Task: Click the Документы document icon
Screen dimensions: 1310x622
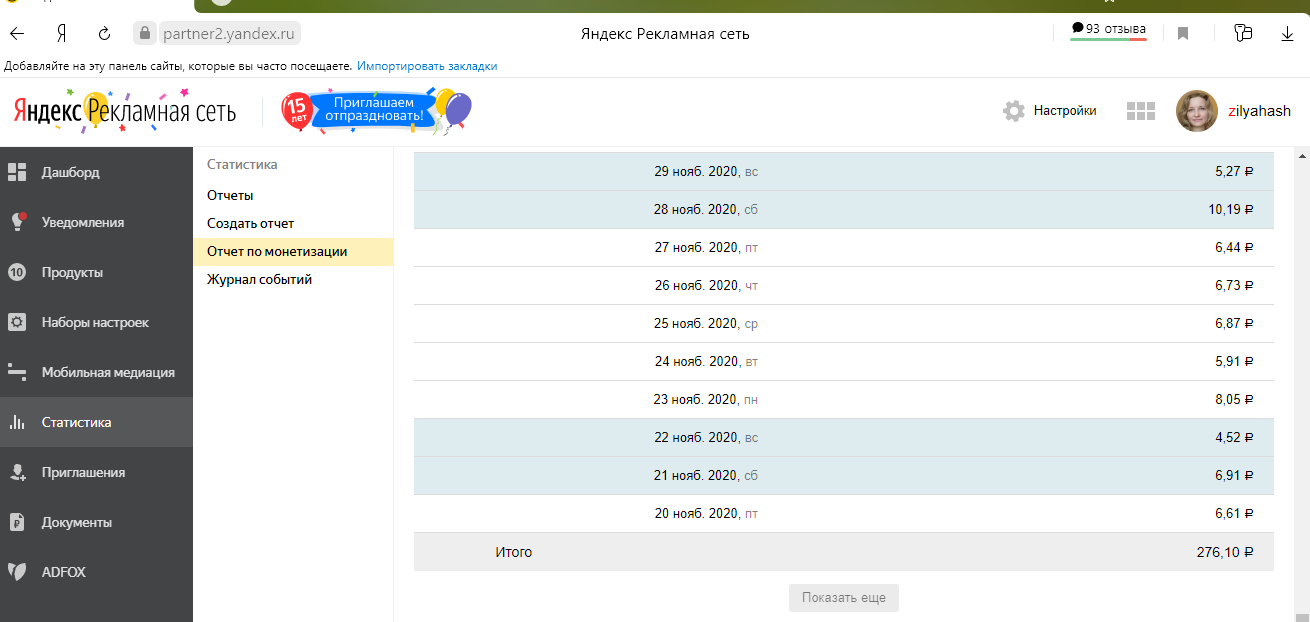Action: click(17, 522)
